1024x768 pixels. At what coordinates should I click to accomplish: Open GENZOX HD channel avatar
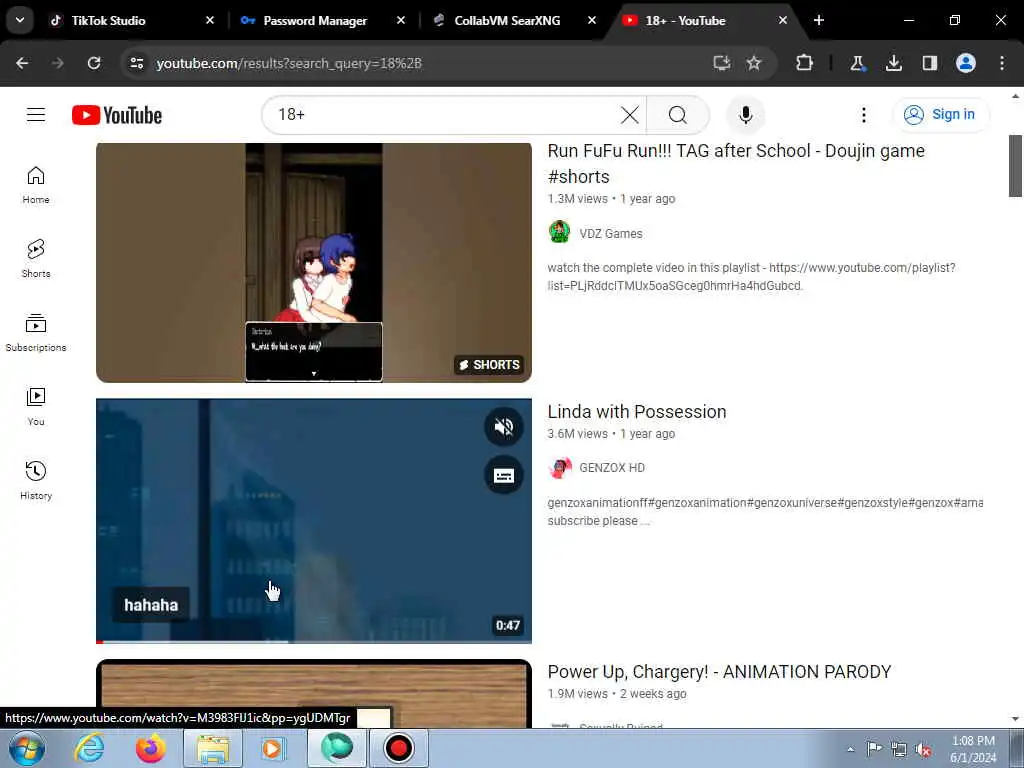click(x=559, y=468)
